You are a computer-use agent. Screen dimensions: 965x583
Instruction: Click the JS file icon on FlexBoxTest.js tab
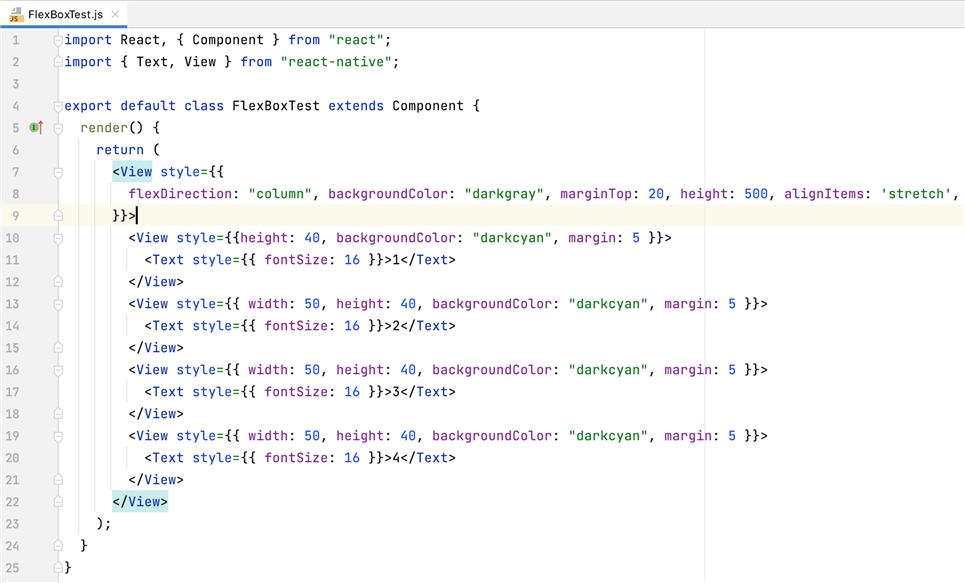click(x=15, y=14)
